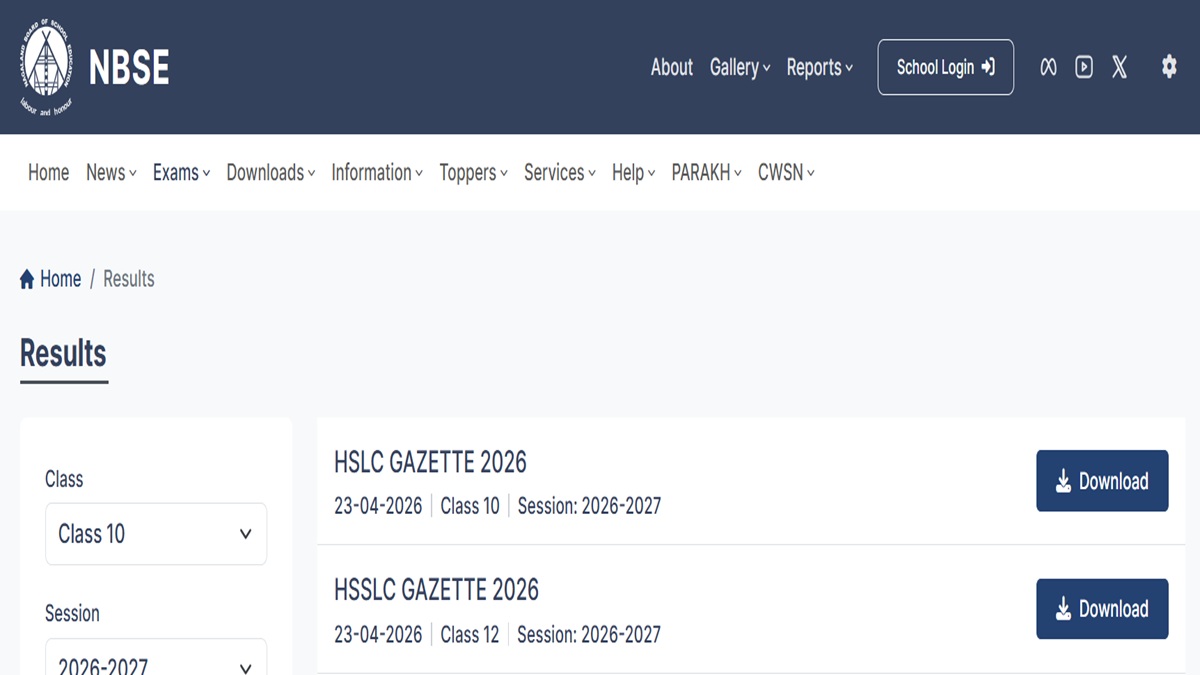The width and height of the screenshot is (1200, 675).
Task: Open the Meta social media icon
Action: [1048, 67]
